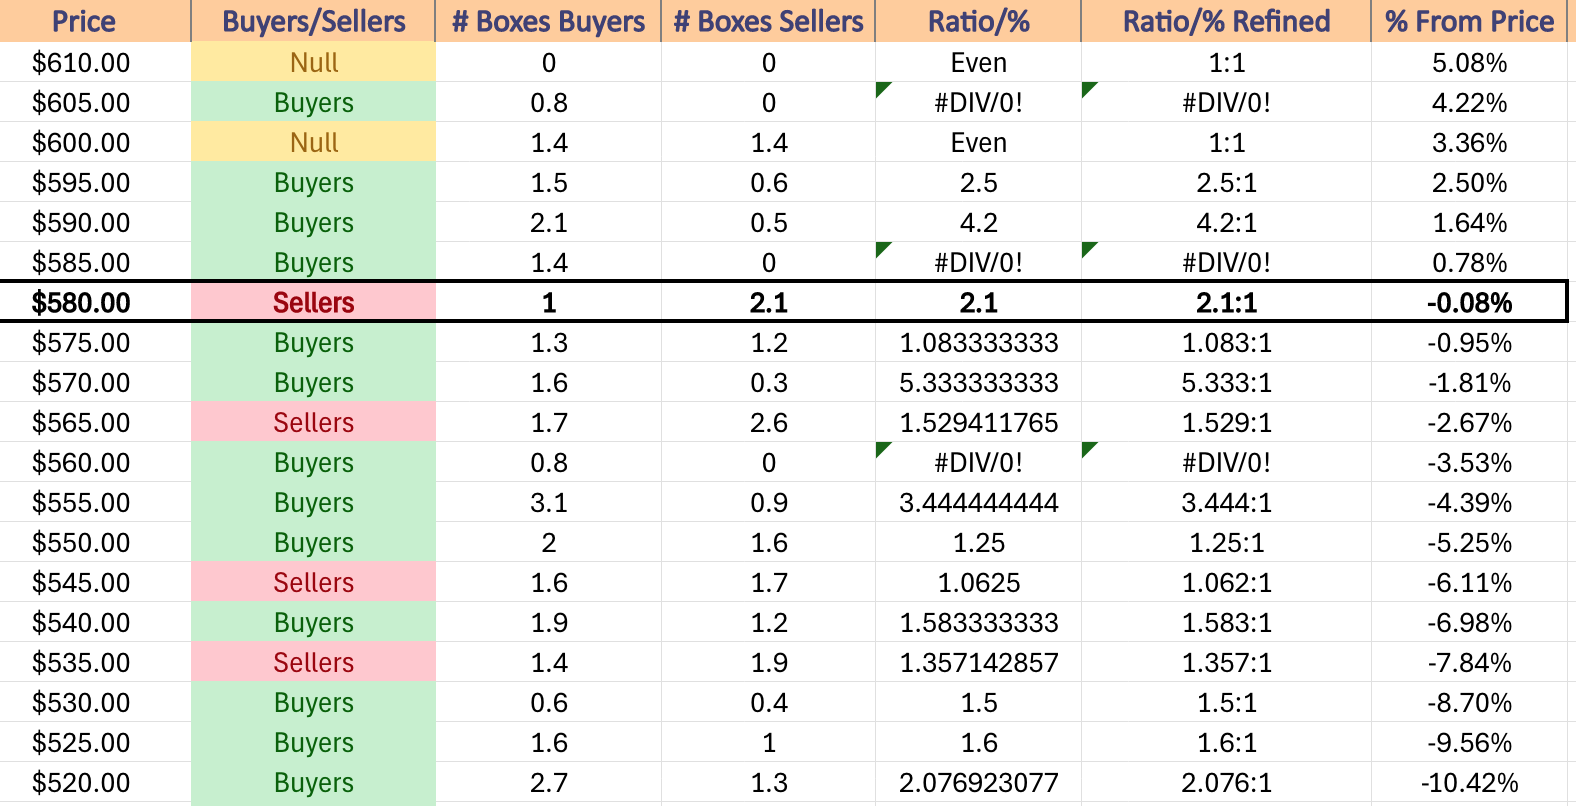This screenshot has width=1576, height=806.
Task: Click the 5.333333333 ratio cell
Action: point(978,382)
